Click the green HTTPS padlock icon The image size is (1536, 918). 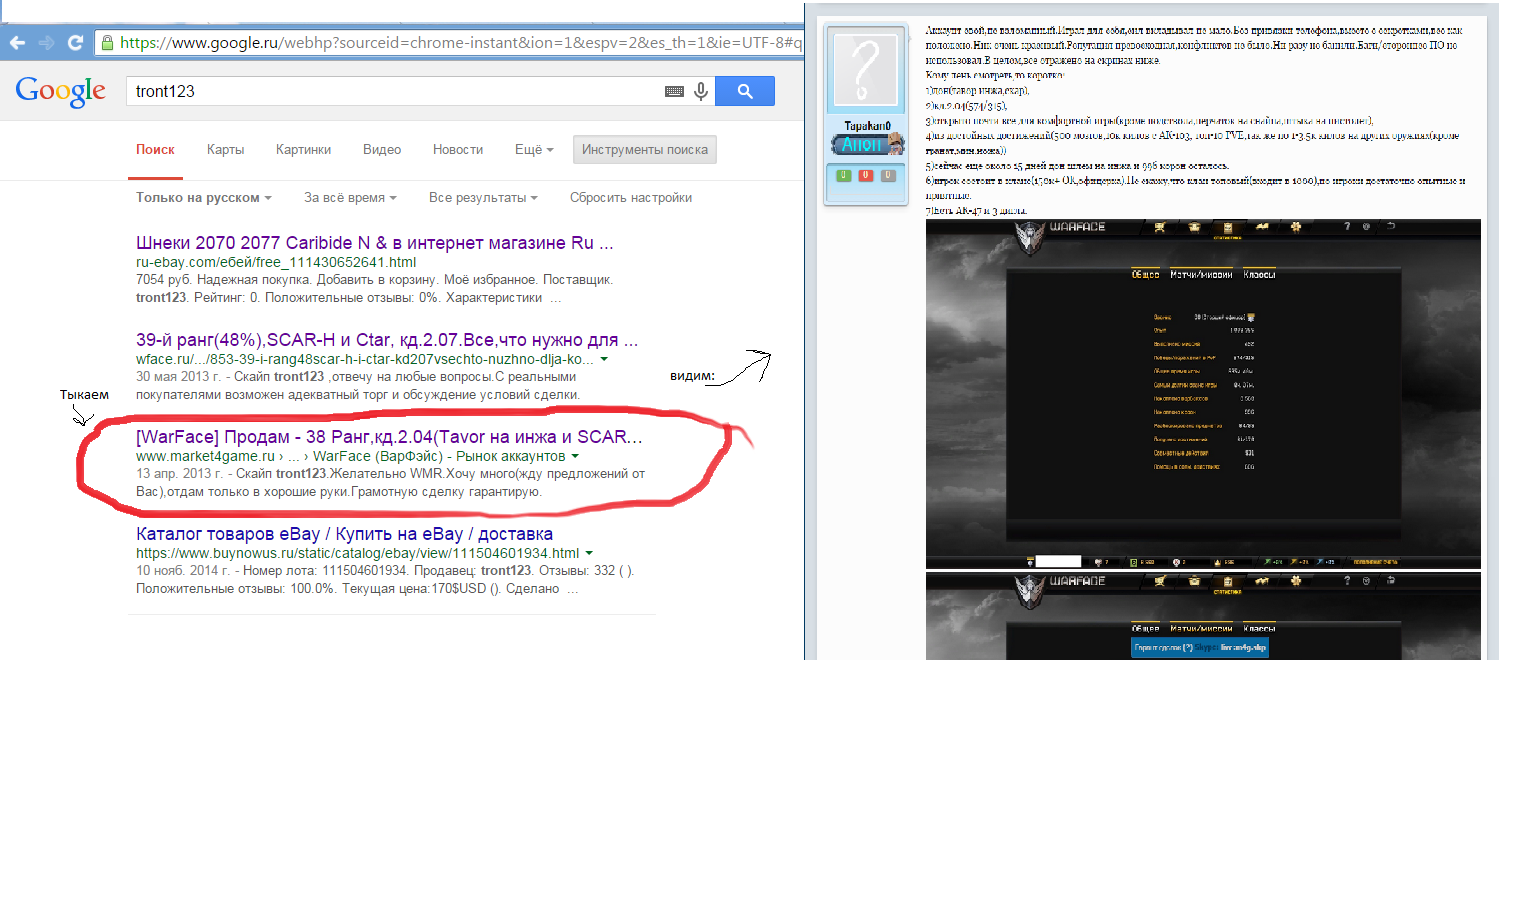point(107,43)
